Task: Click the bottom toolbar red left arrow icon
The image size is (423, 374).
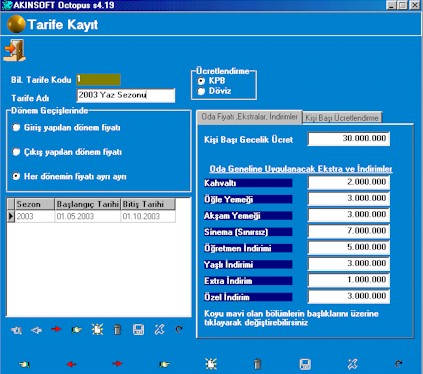Action: (71, 364)
